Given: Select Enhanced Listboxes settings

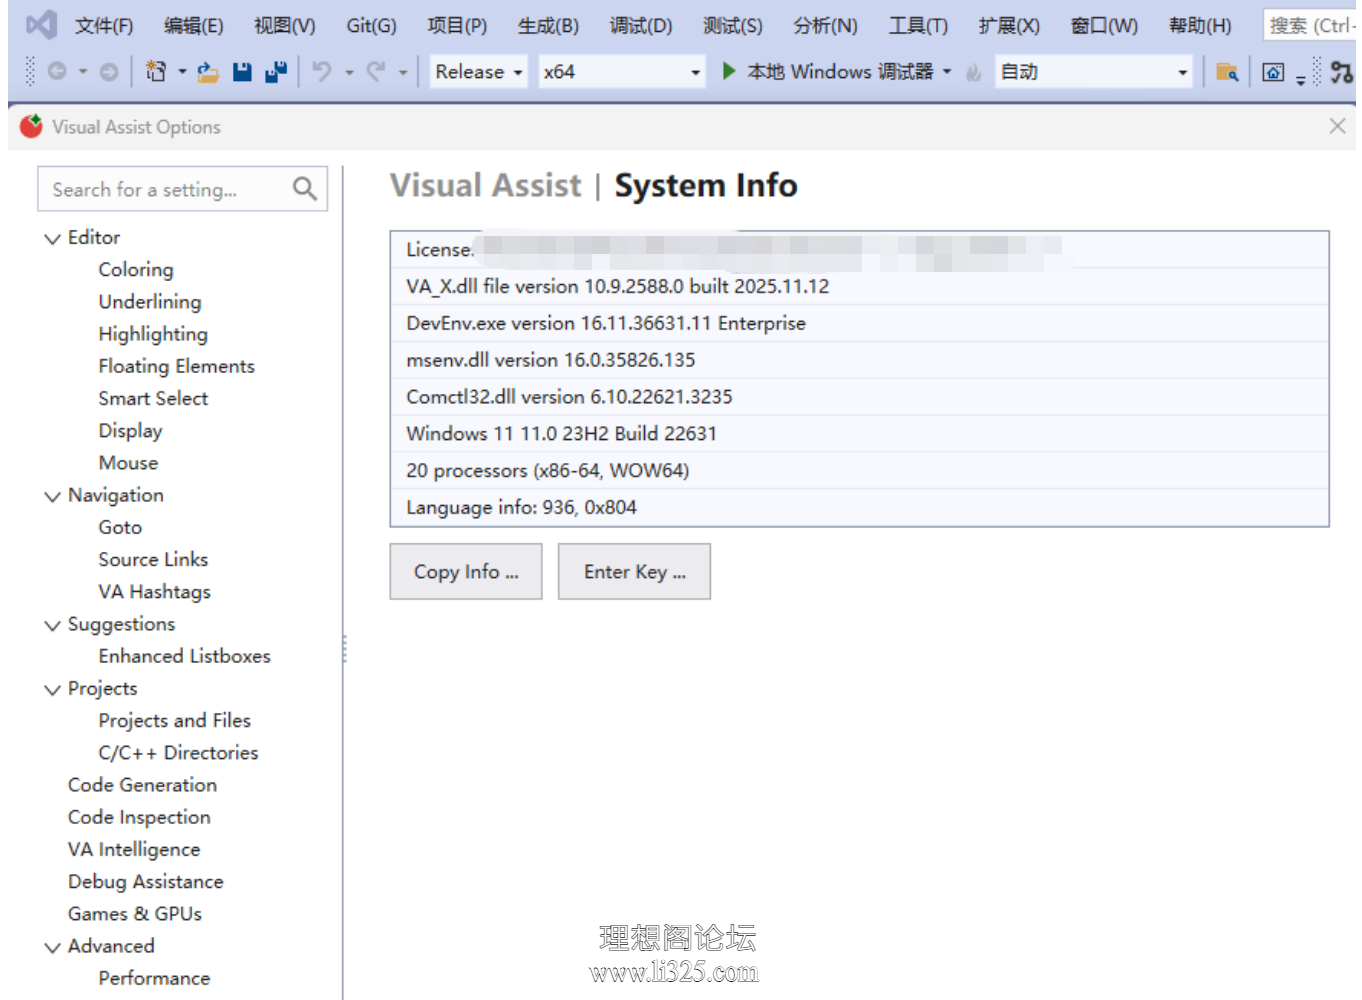Looking at the screenshot, I should (x=184, y=656).
